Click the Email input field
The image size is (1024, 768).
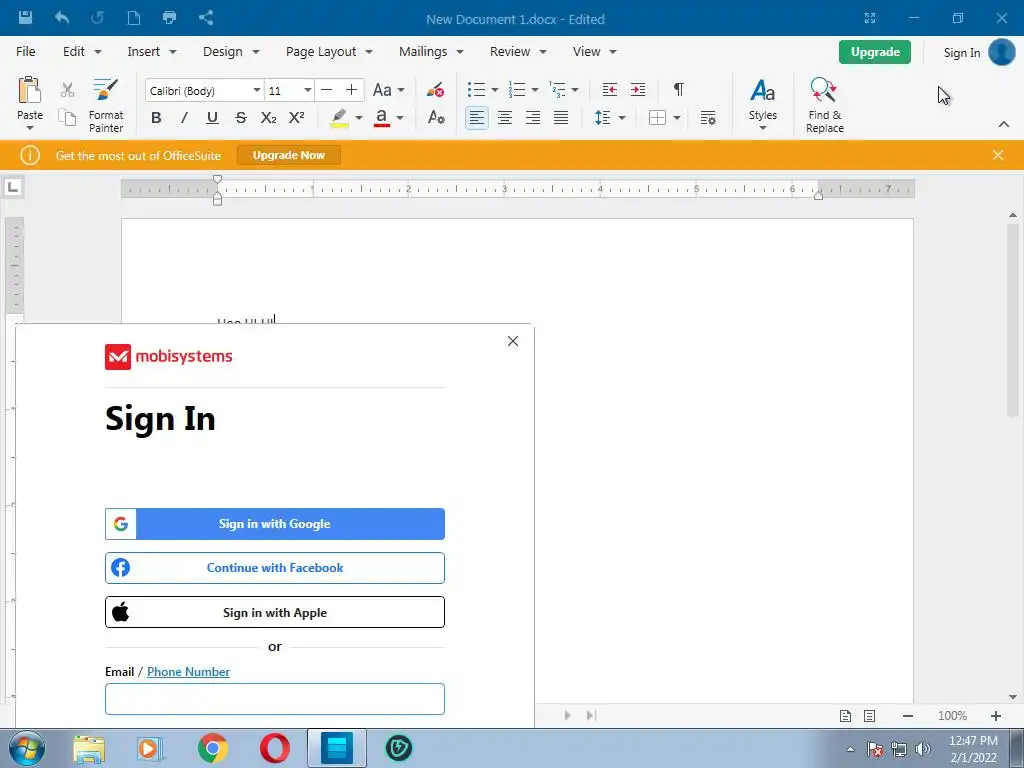pyautogui.click(x=275, y=699)
